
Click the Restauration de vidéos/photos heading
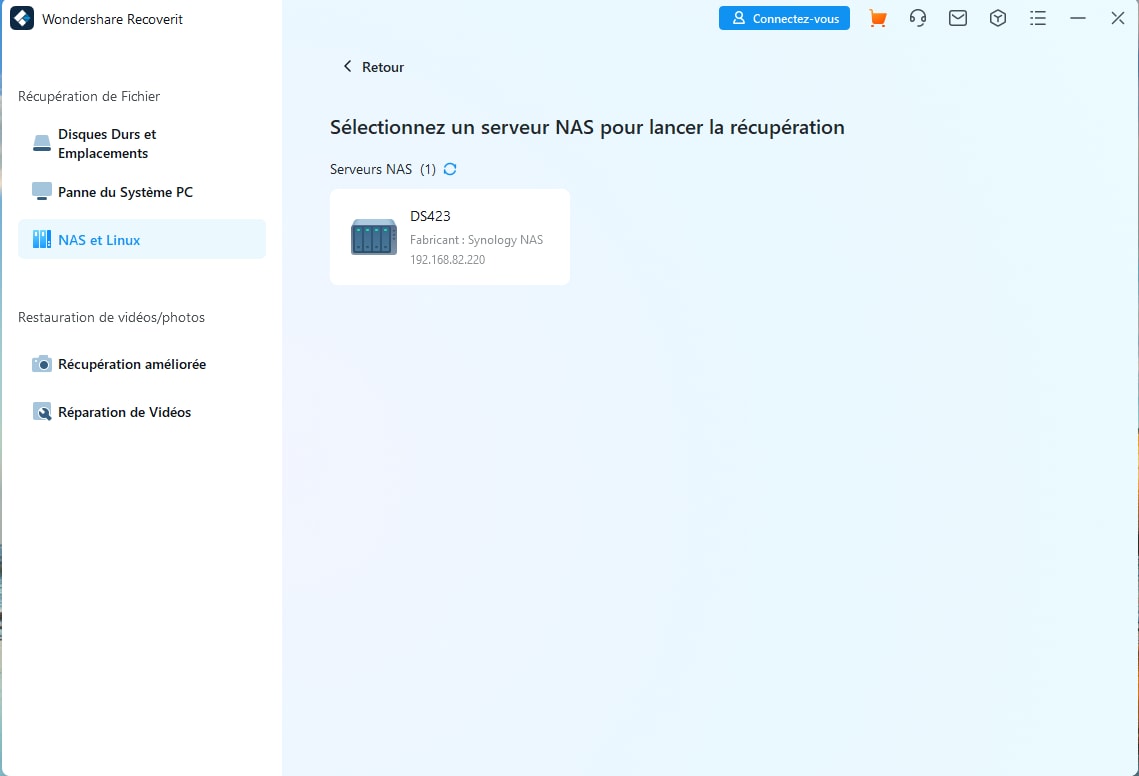click(111, 318)
